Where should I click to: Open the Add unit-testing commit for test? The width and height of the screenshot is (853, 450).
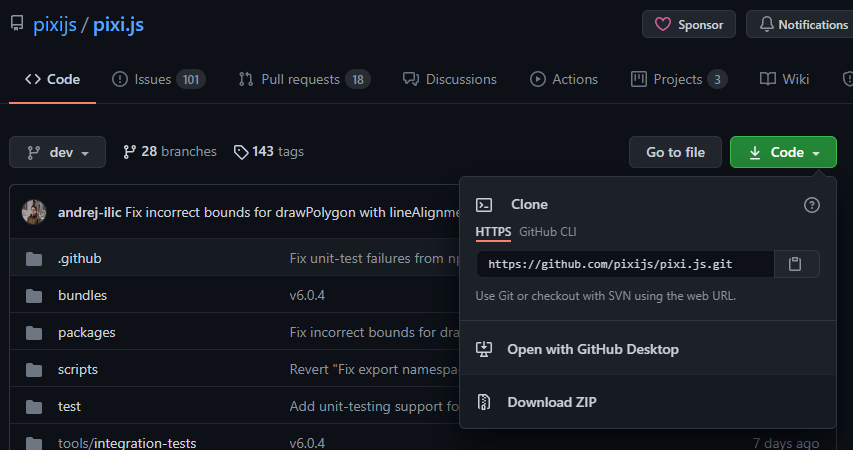click(x=375, y=406)
